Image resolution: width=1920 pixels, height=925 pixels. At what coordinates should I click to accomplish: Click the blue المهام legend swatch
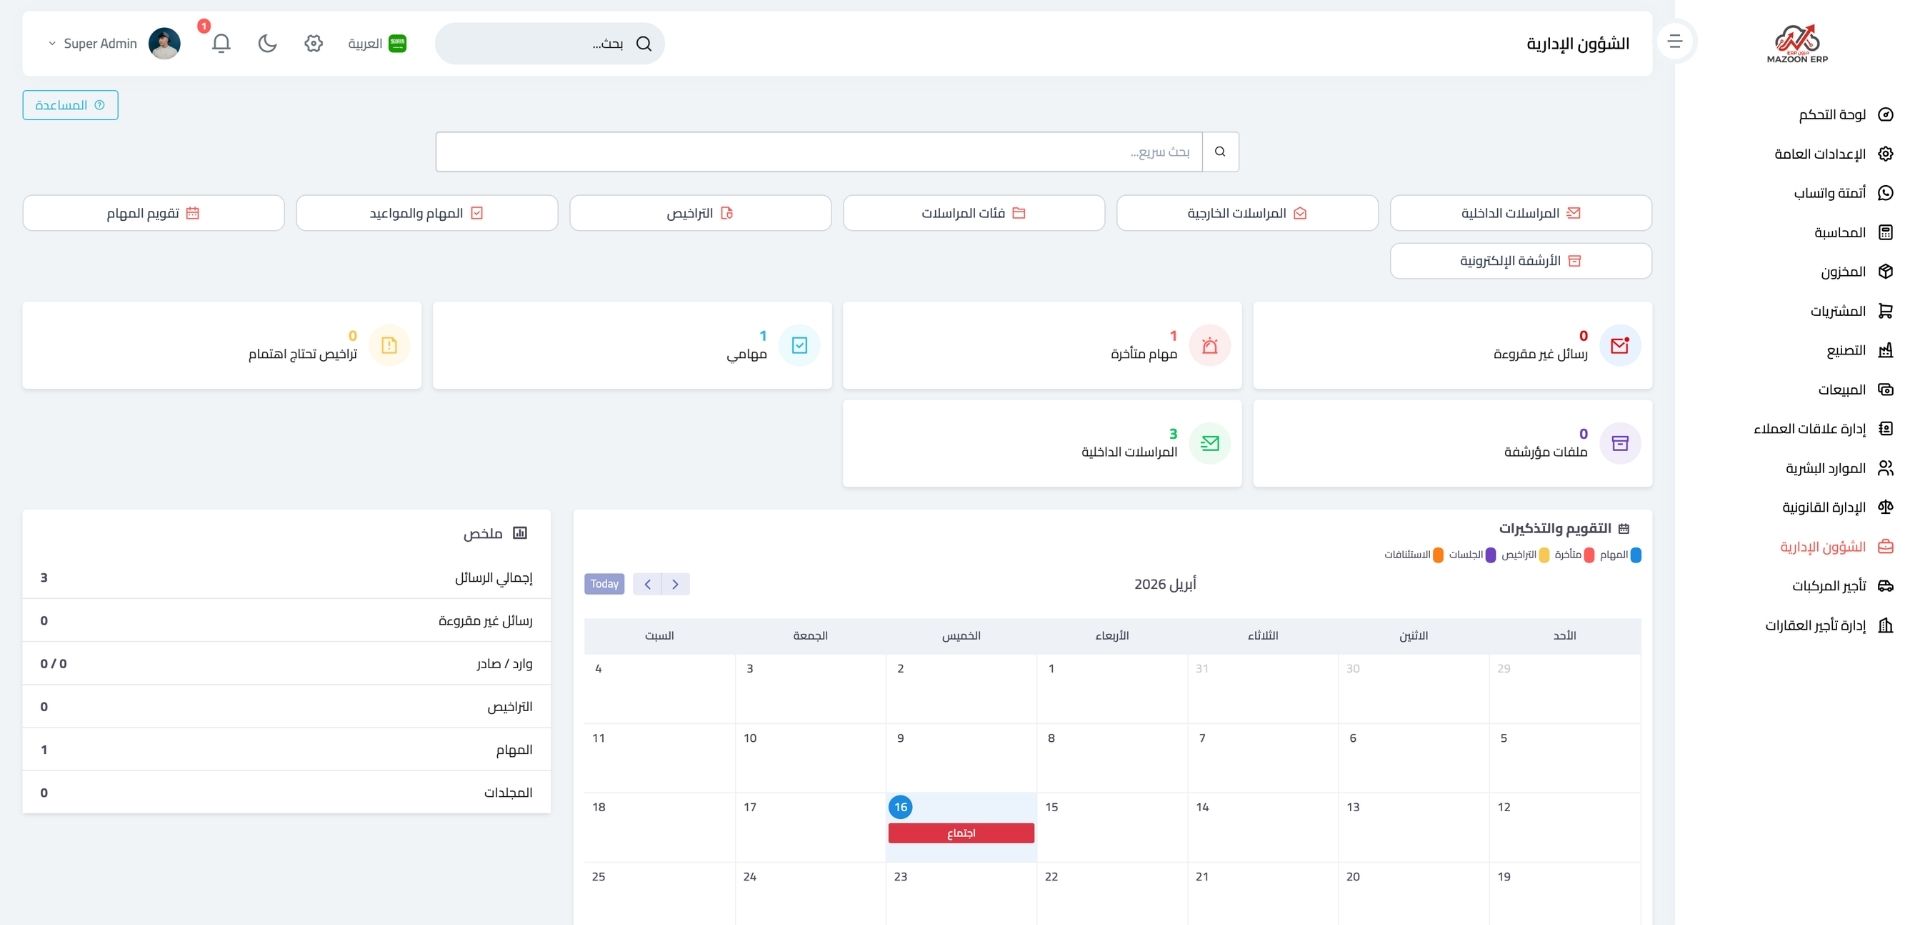point(1635,555)
